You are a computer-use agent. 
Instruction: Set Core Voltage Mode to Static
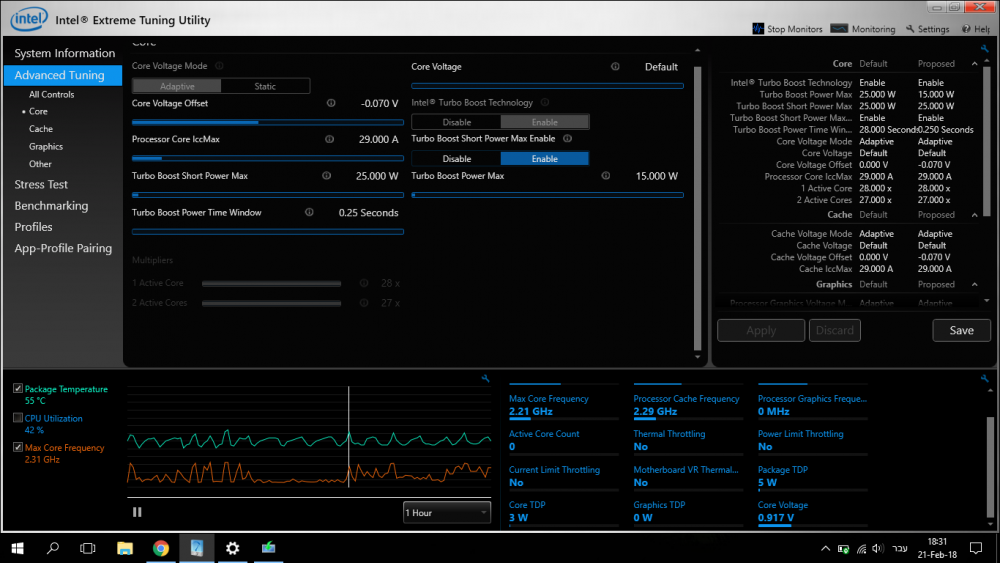point(265,86)
